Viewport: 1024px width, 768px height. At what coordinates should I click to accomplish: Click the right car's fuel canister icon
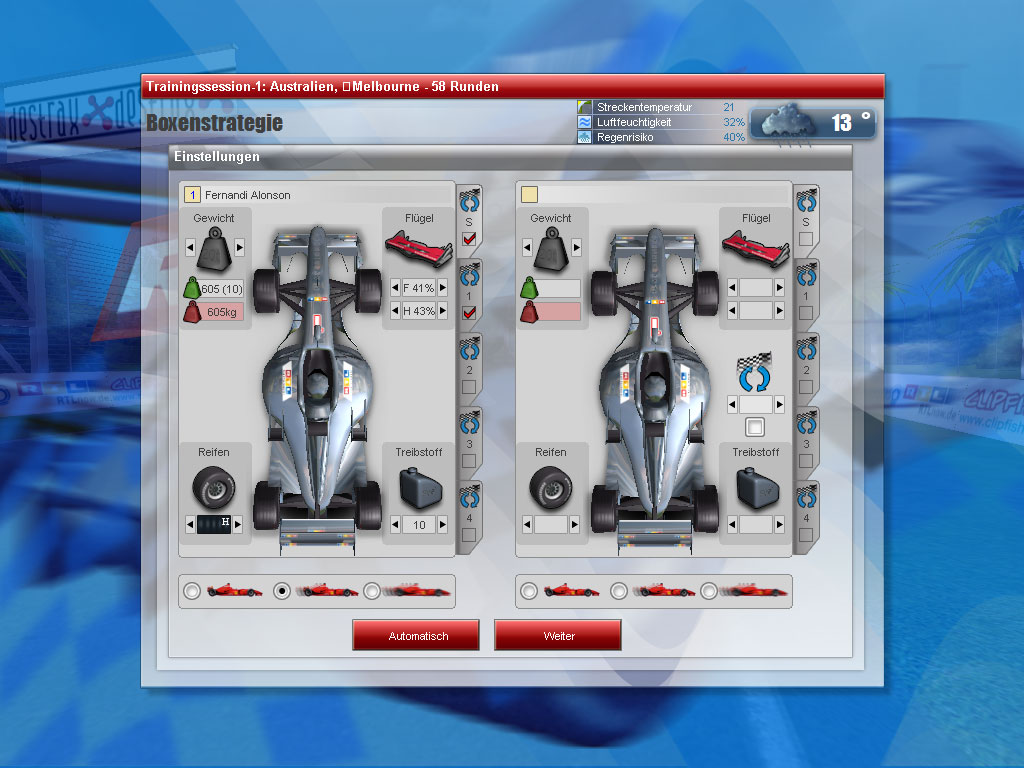click(758, 488)
